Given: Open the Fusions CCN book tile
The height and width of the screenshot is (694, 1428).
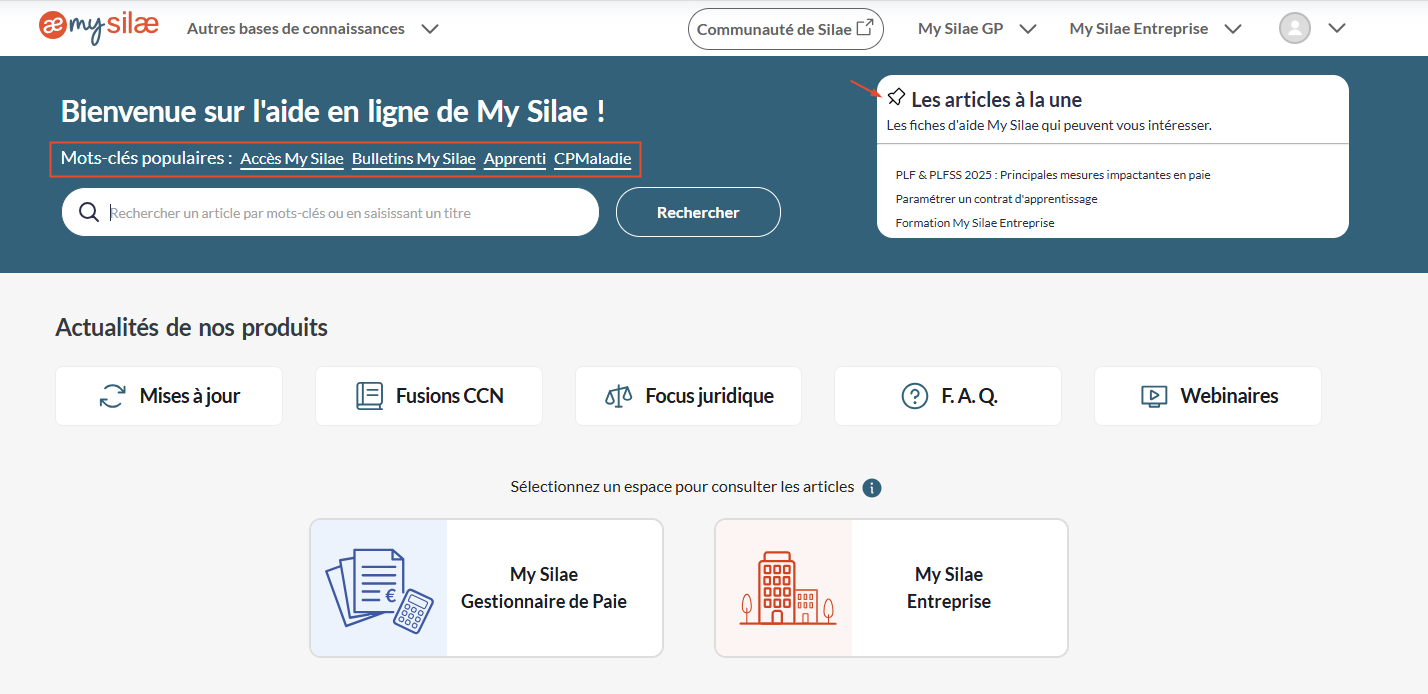Looking at the screenshot, I should pos(429,396).
